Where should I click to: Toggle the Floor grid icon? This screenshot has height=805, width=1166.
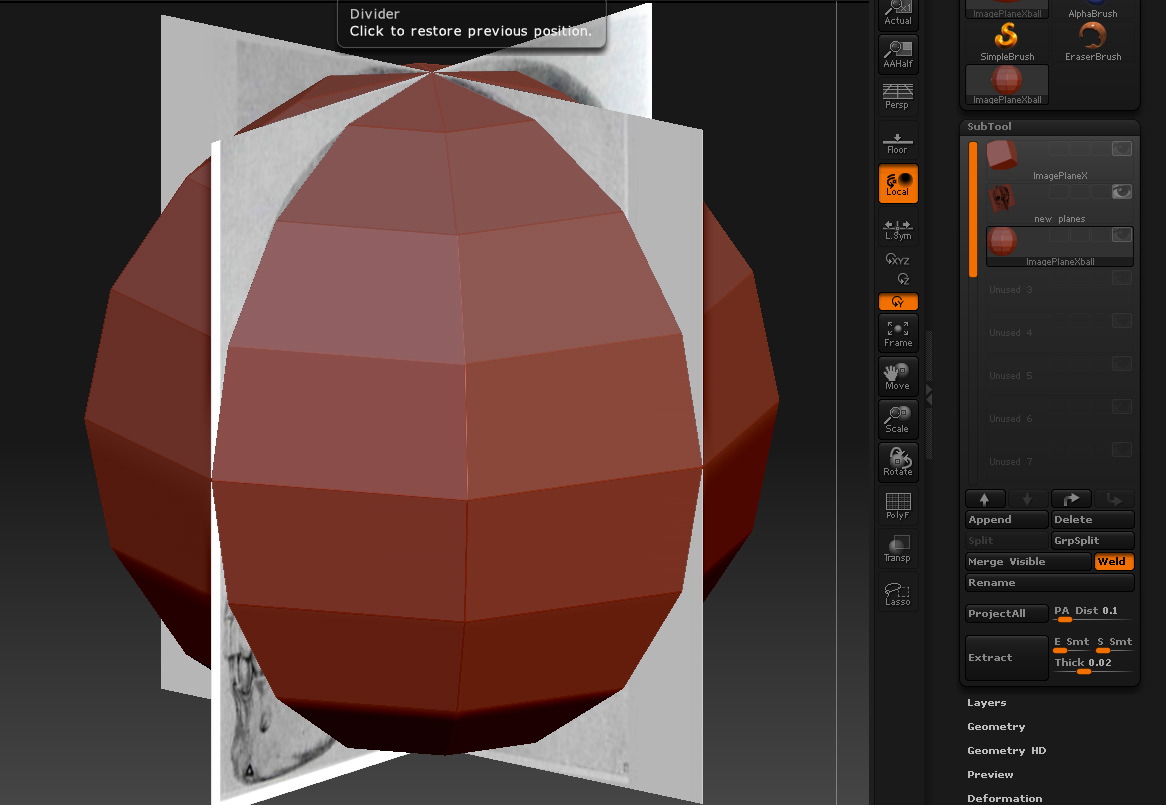tap(897, 142)
